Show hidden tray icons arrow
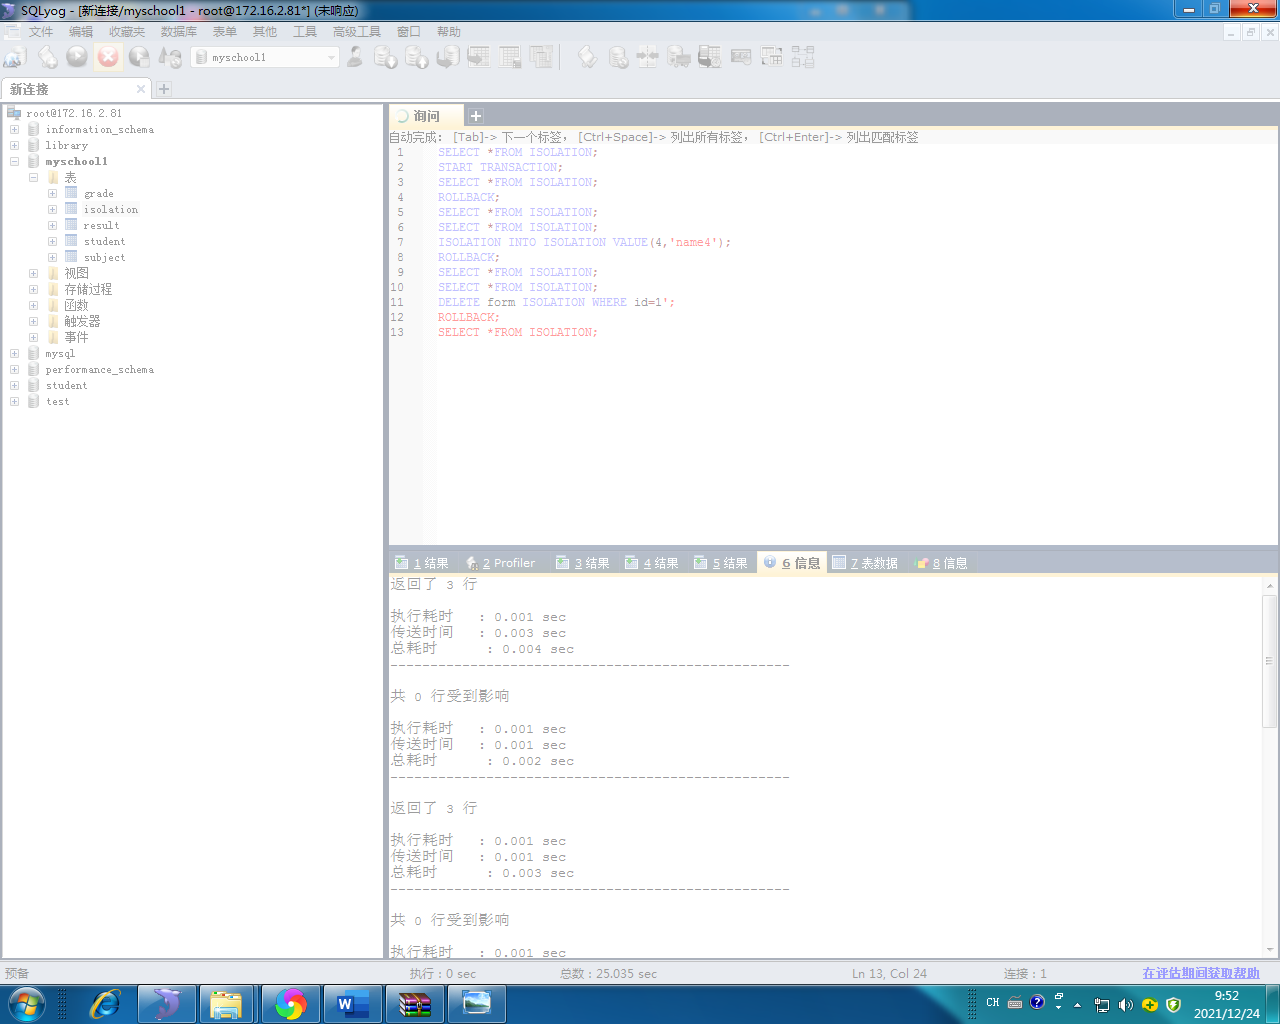Viewport: 1280px width, 1024px height. 1077,1004
